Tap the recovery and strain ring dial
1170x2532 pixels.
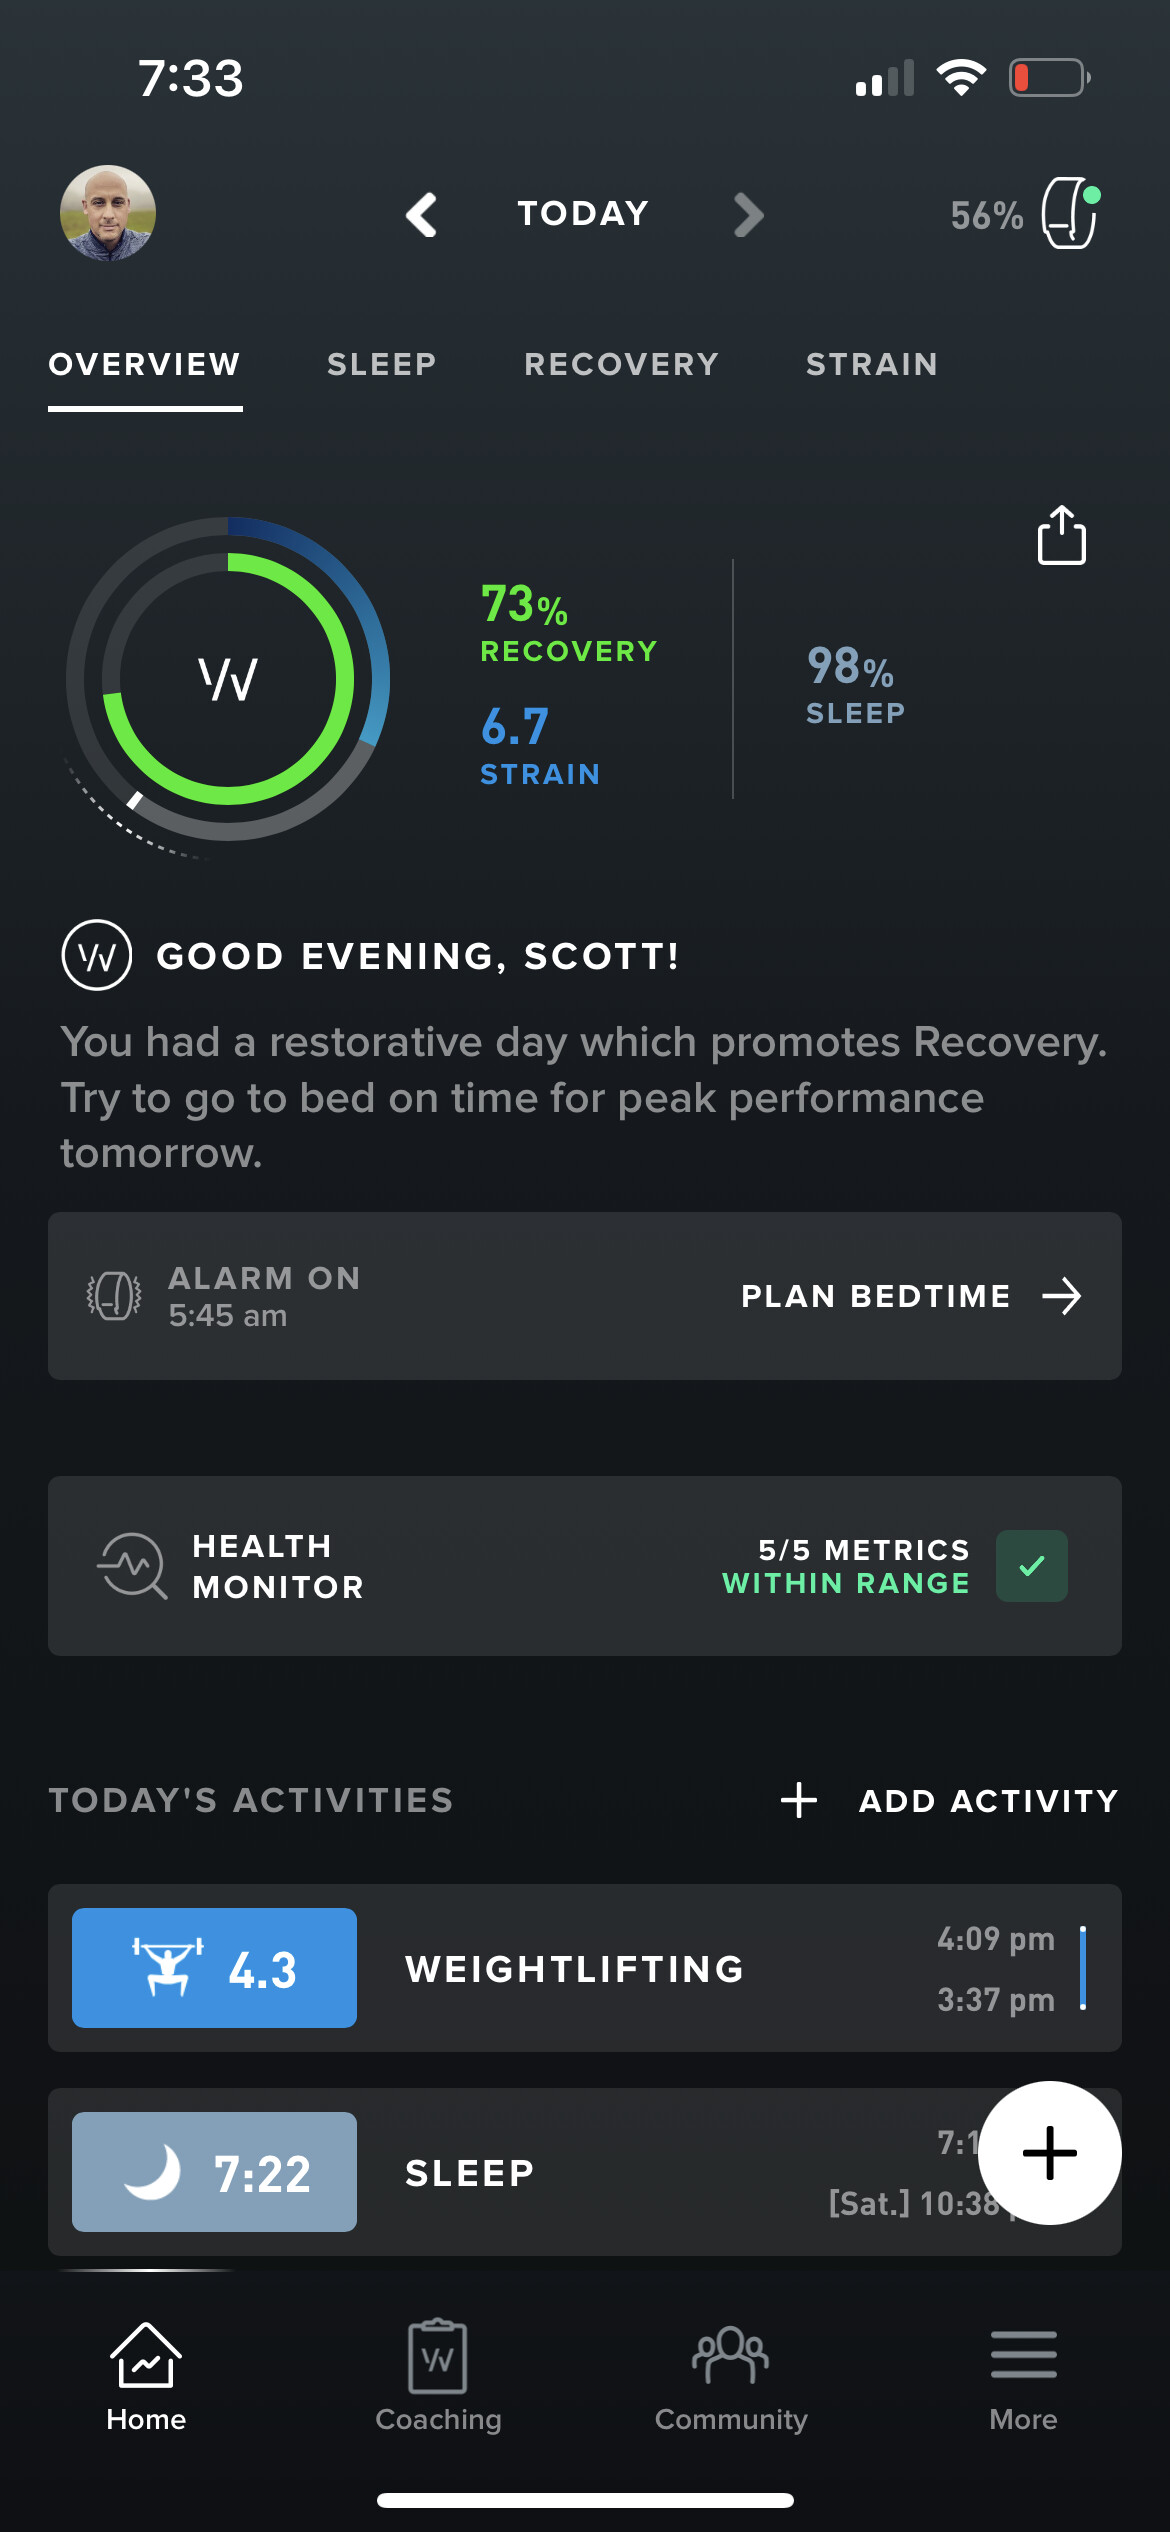(x=228, y=680)
